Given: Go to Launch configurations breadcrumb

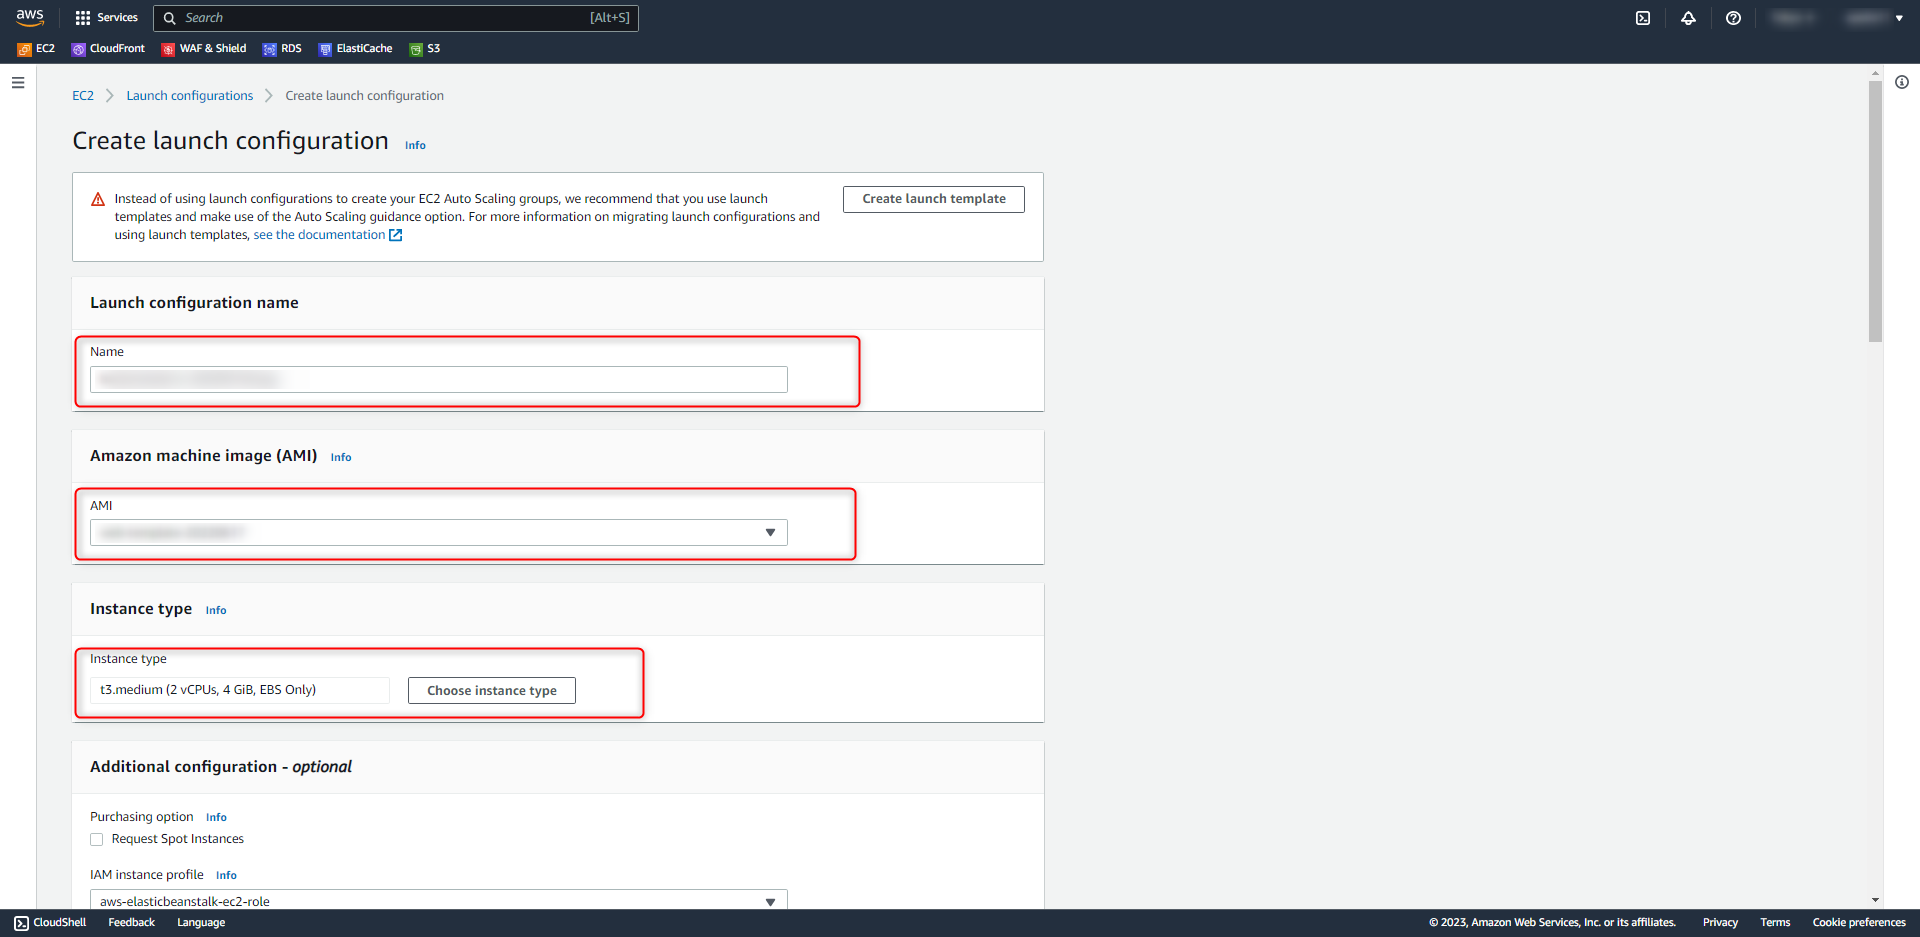Looking at the screenshot, I should (x=190, y=96).
